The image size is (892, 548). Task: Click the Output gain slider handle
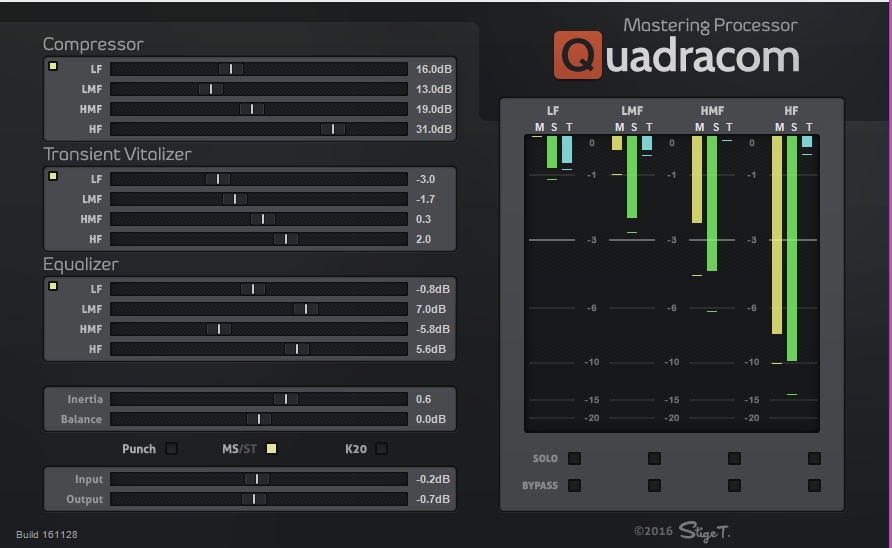tap(254, 499)
